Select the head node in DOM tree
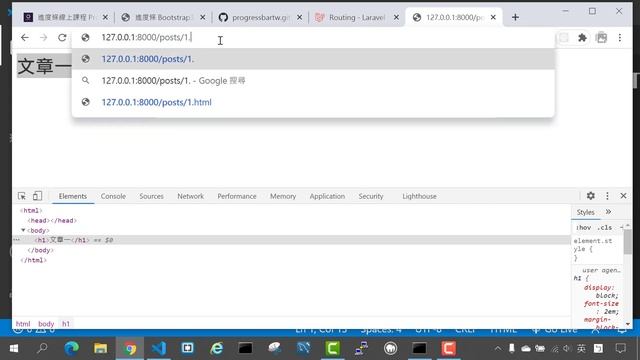This screenshot has height=360, width=640. coord(52,220)
